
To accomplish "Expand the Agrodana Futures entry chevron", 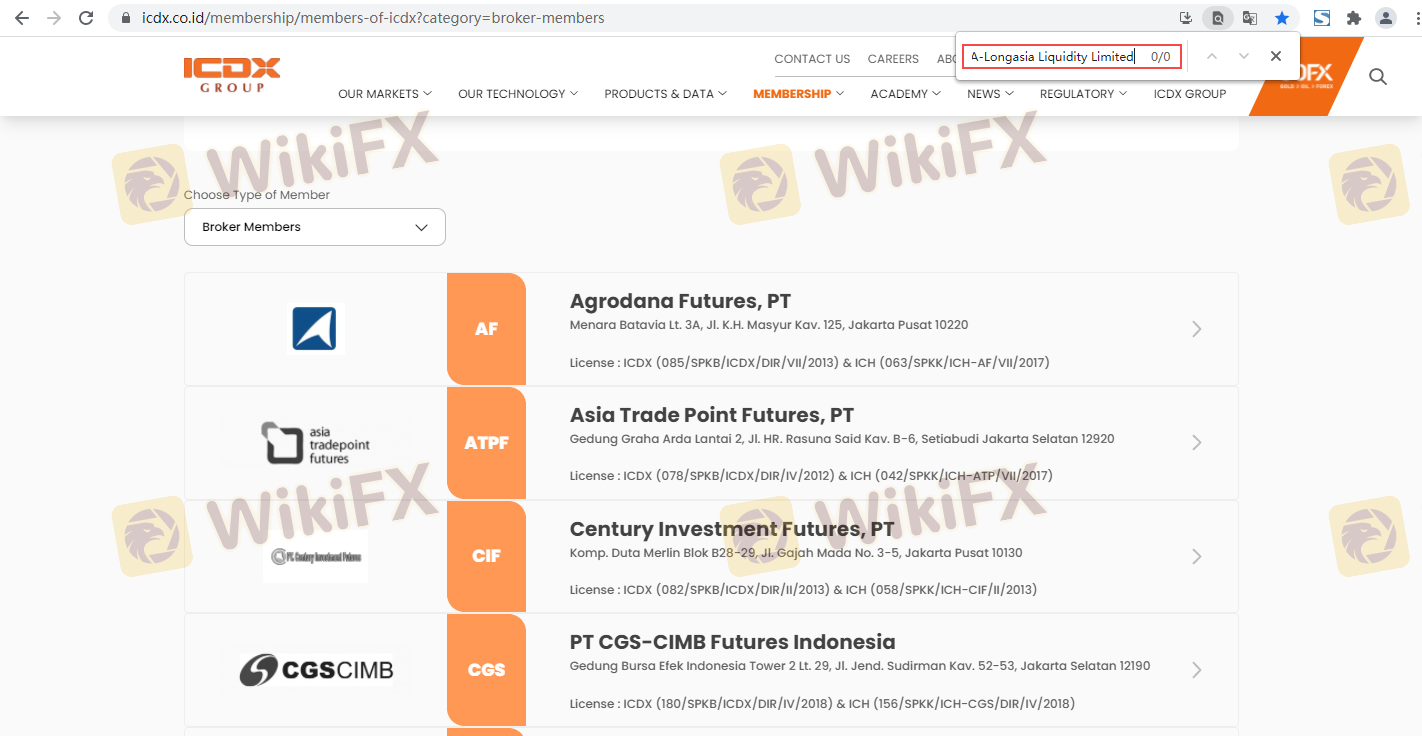I will pos(1196,329).
